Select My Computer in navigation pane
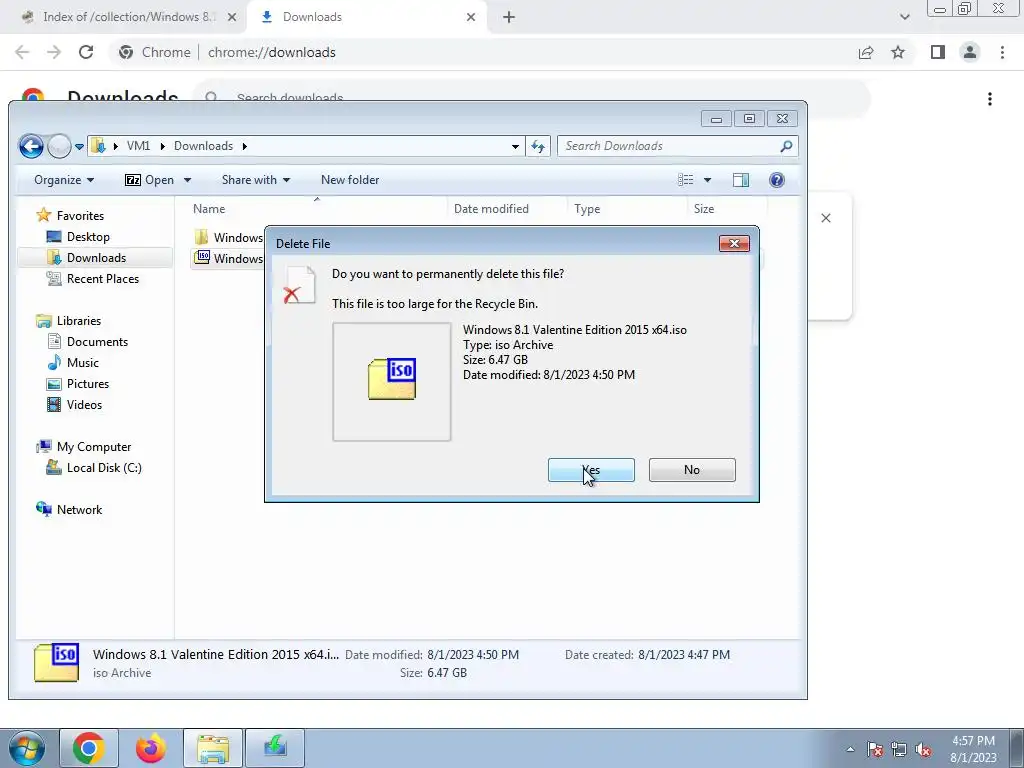The width and height of the screenshot is (1024, 768). point(93,447)
